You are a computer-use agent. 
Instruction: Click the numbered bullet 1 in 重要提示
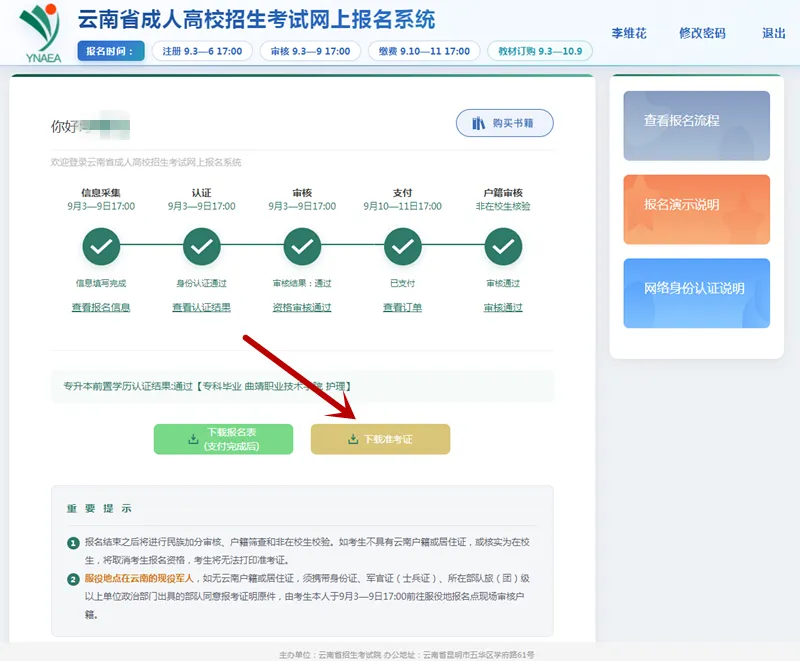(x=73, y=543)
